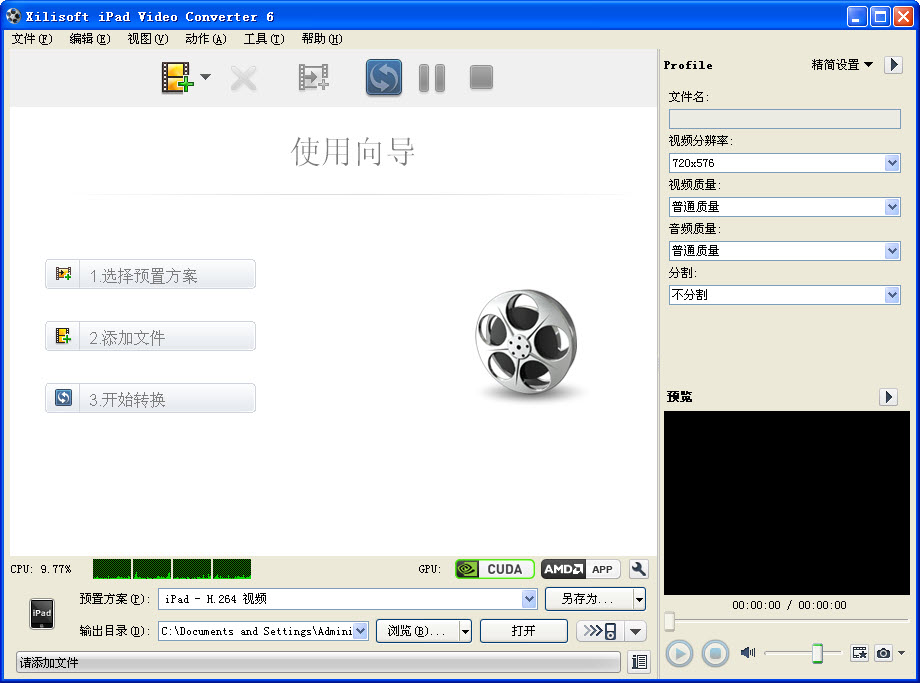Open the snapshot dropdown arrow
Viewport: 920px width, 683px height.
[x=902, y=652]
